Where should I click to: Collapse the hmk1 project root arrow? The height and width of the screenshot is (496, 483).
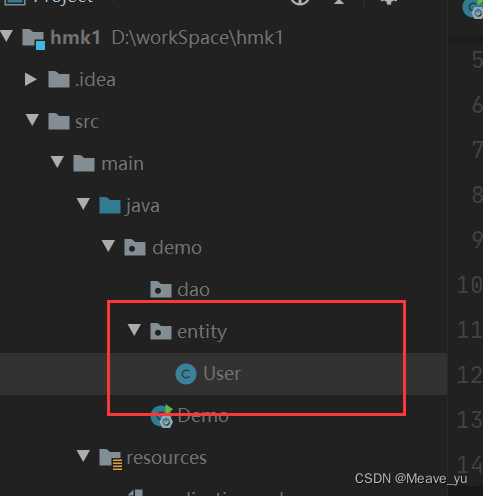pyautogui.click(x=7, y=35)
